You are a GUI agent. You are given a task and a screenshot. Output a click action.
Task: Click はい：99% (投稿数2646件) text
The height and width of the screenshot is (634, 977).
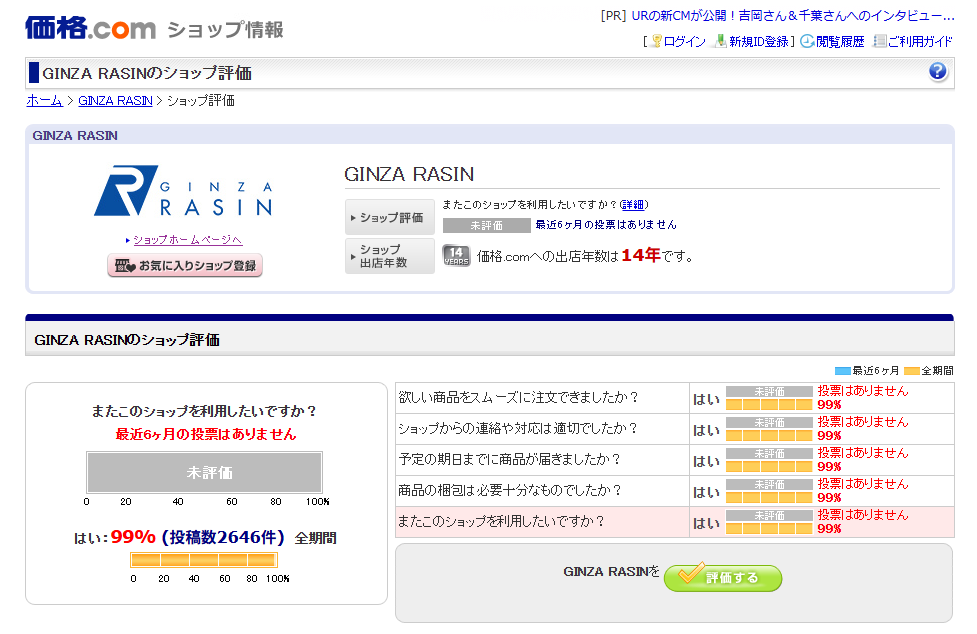pos(179,537)
